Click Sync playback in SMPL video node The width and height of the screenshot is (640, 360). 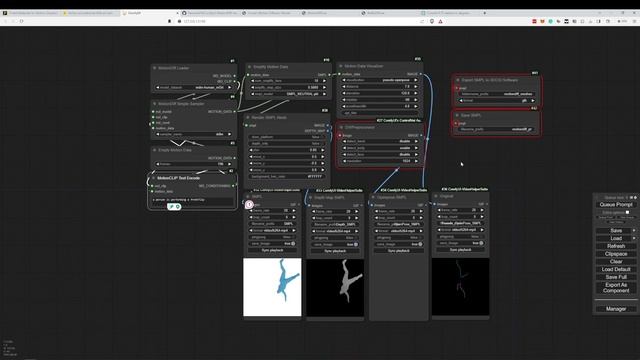272,250
